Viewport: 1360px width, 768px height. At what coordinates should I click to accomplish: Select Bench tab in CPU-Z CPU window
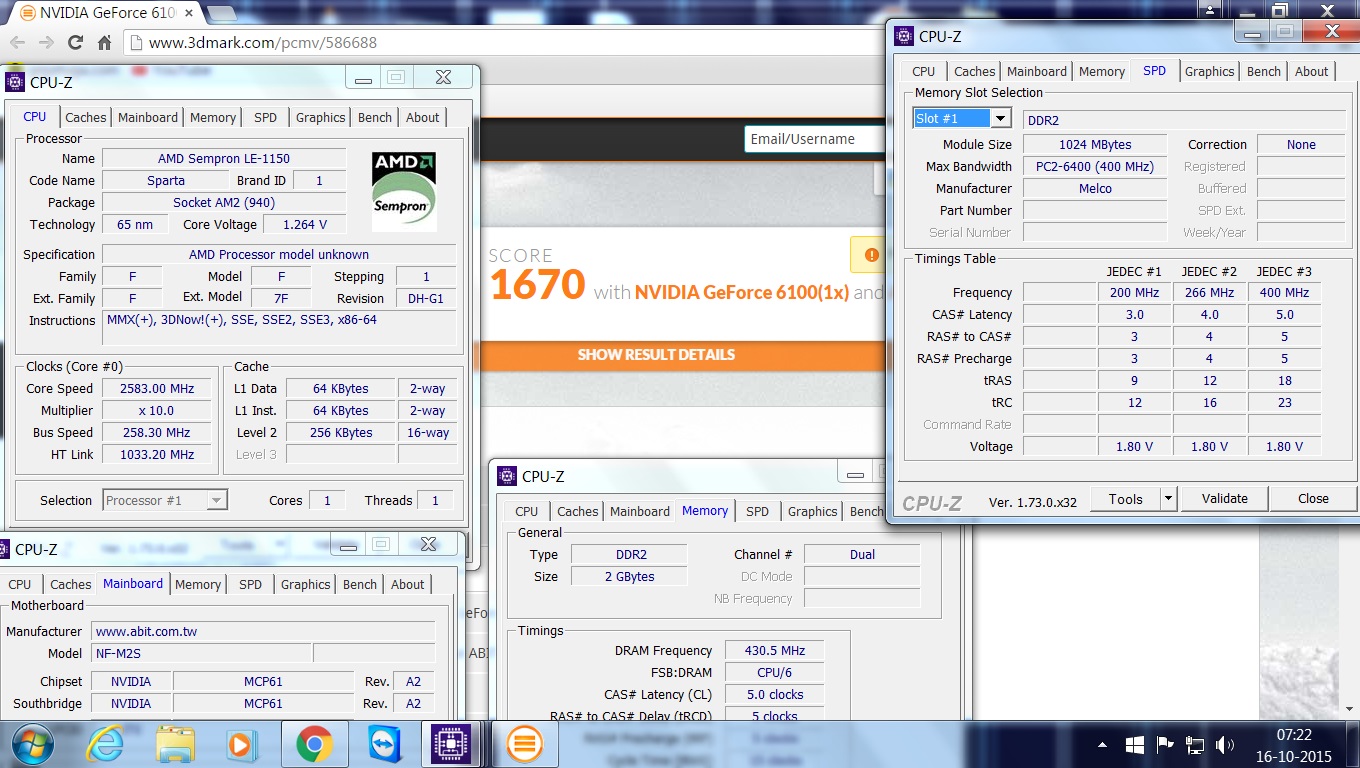pos(375,117)
